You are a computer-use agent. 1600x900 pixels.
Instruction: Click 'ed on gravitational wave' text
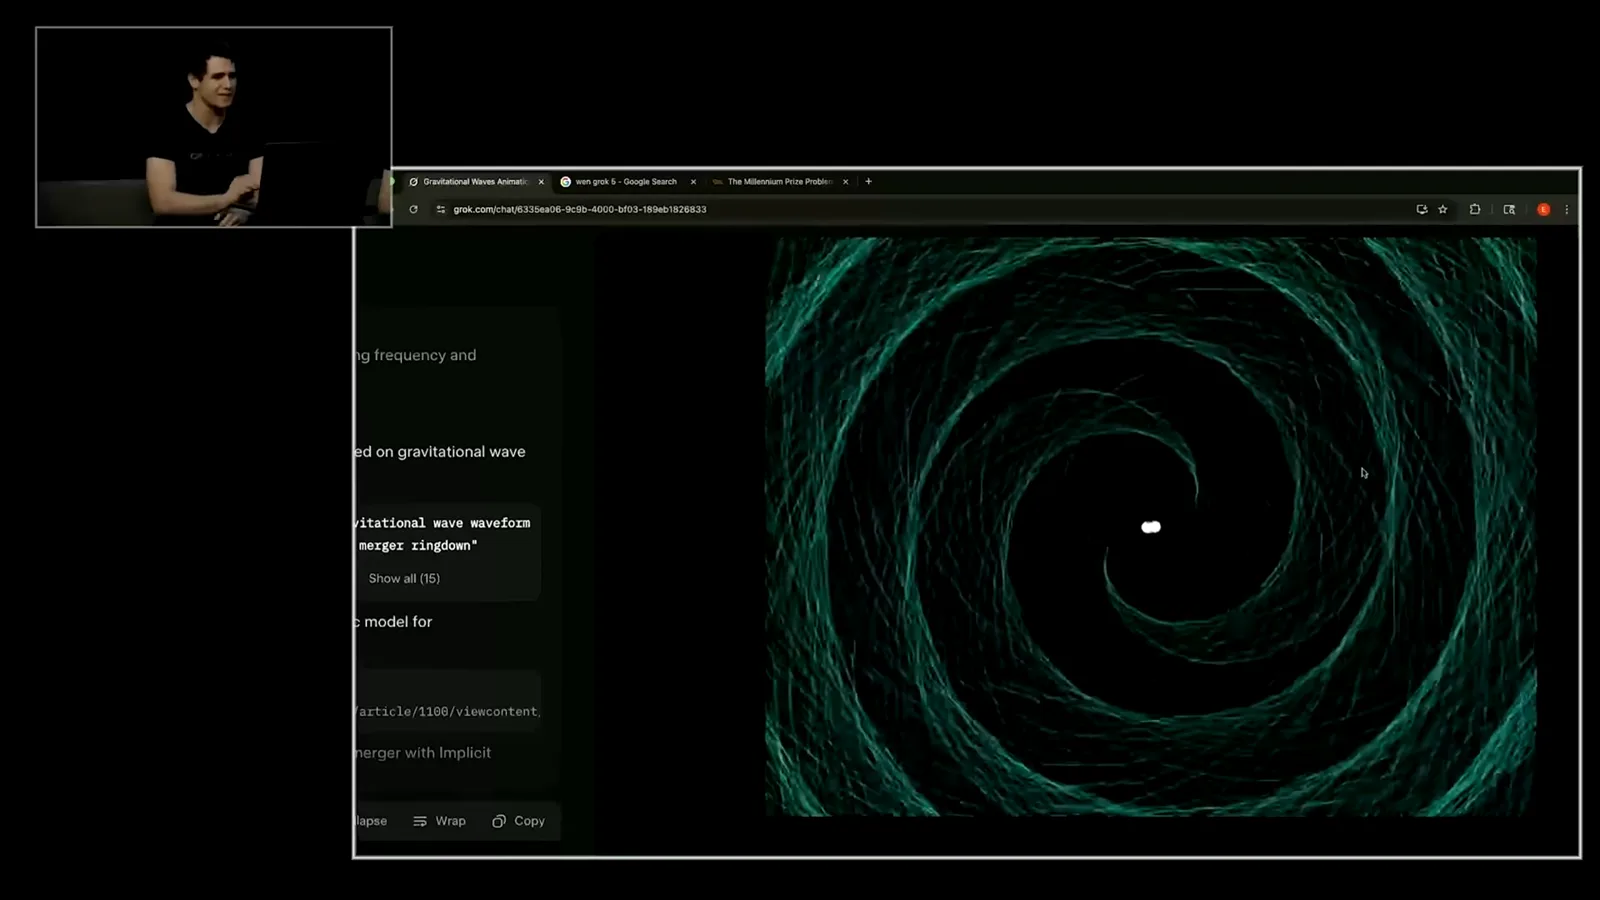[440, 452]
